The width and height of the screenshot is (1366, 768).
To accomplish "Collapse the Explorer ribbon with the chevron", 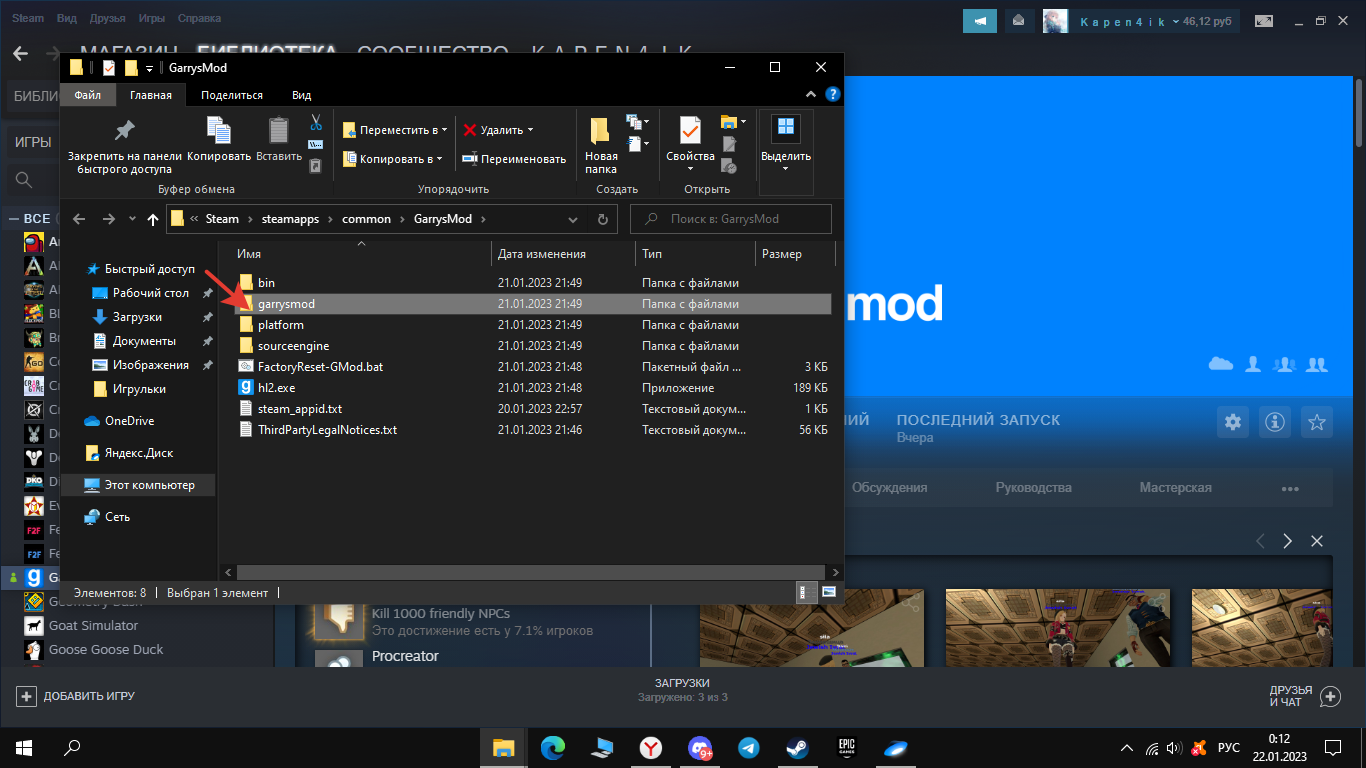I will [x=813, y=95].
